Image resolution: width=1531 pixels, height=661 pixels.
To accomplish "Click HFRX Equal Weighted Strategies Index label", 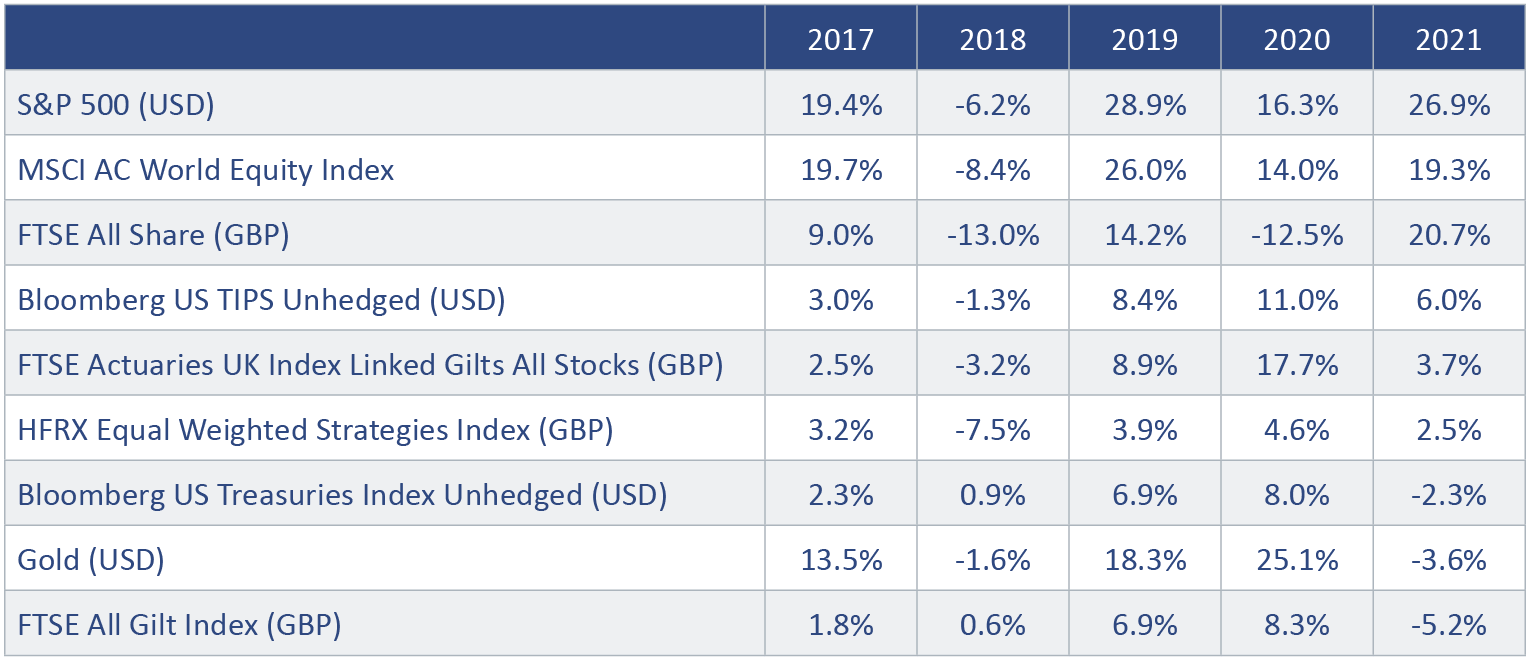I will (315, 430).
